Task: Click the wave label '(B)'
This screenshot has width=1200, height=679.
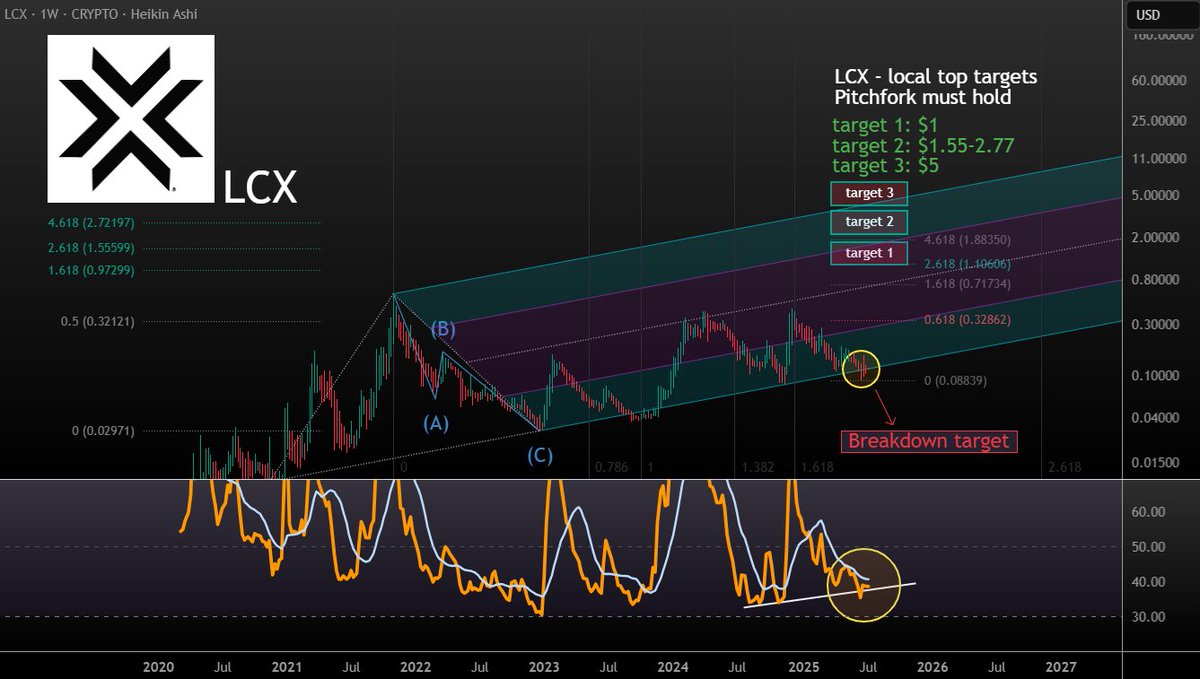Action: tap(444, 328)
